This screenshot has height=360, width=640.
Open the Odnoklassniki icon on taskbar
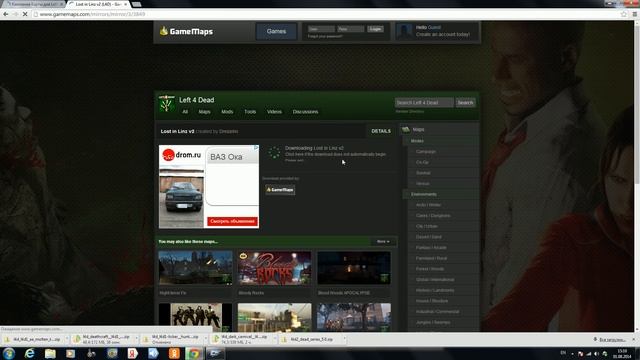pyautogui.click(x=174, y=353)
